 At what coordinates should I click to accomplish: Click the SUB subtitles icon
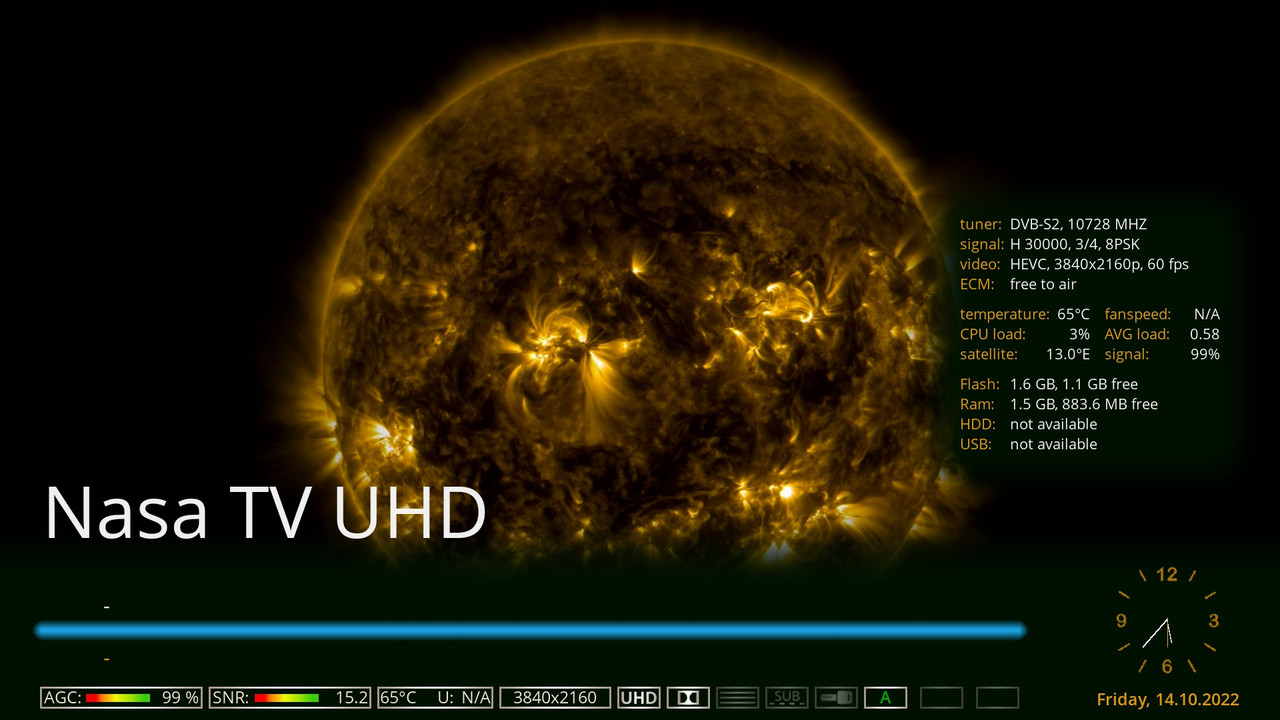tap(787, 698)
